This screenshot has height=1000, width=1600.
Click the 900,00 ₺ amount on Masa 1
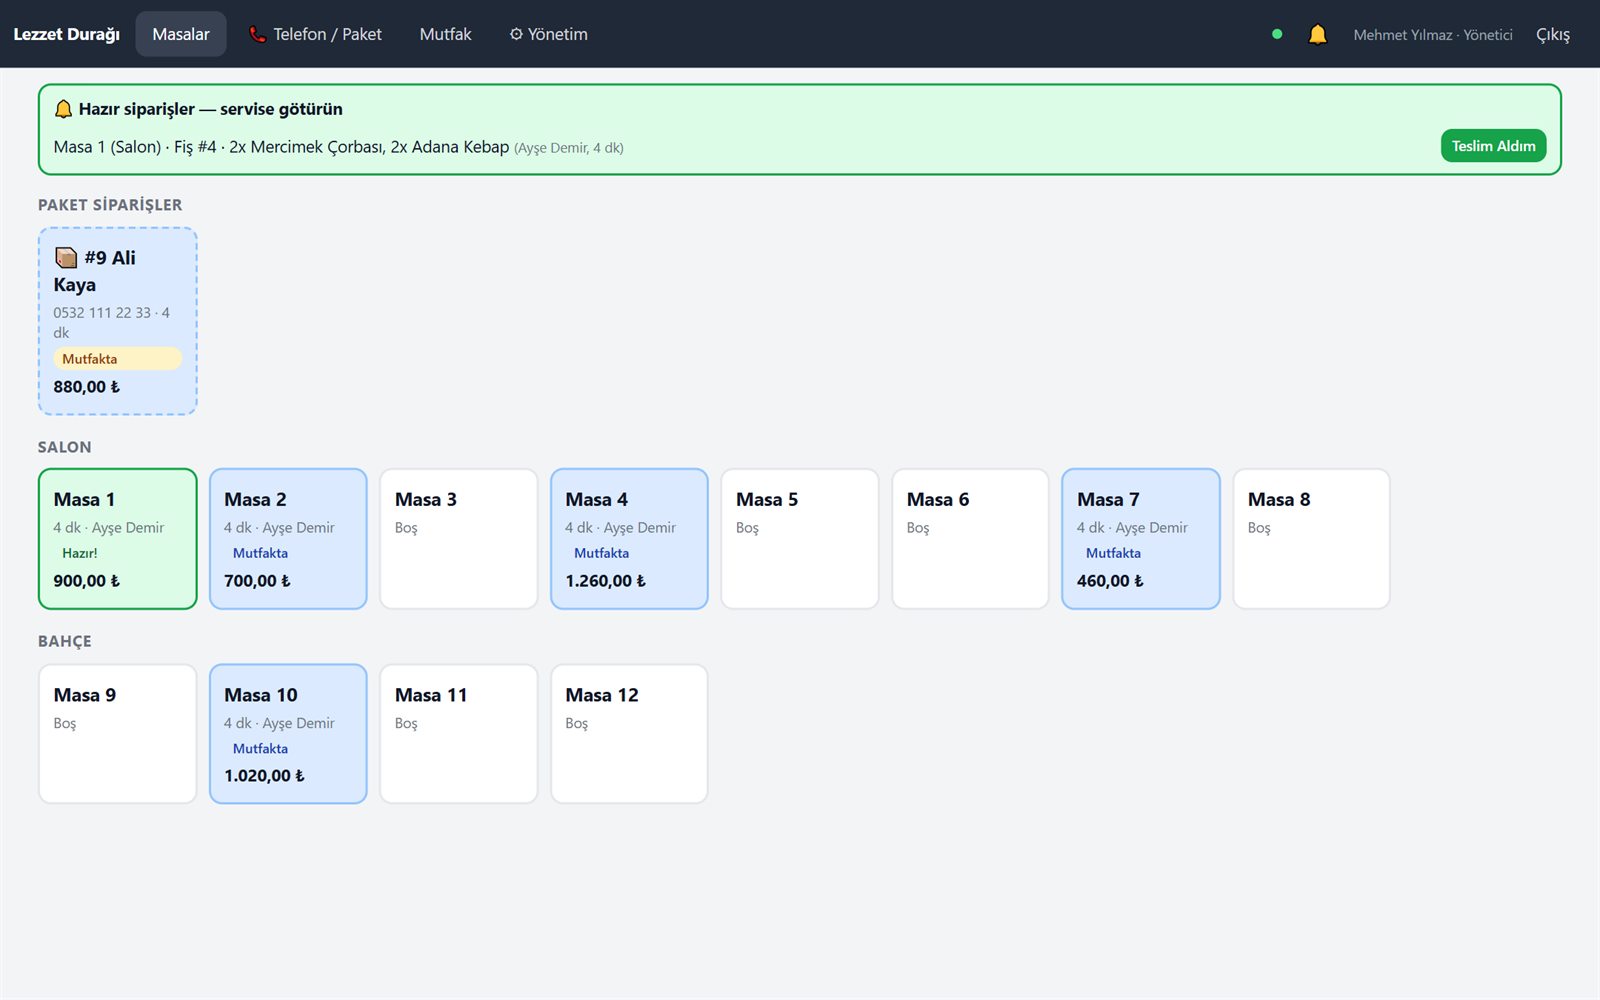87,581
